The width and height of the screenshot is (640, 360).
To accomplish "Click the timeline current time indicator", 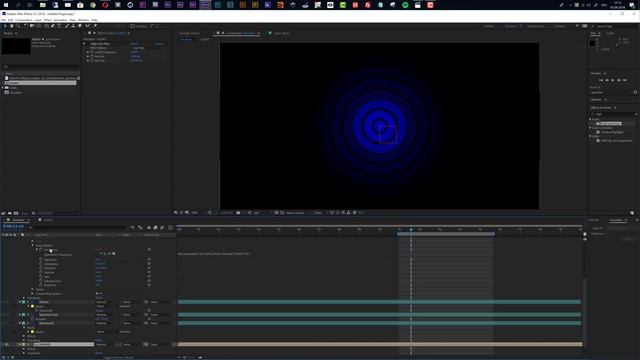I will tap(411, 230).
